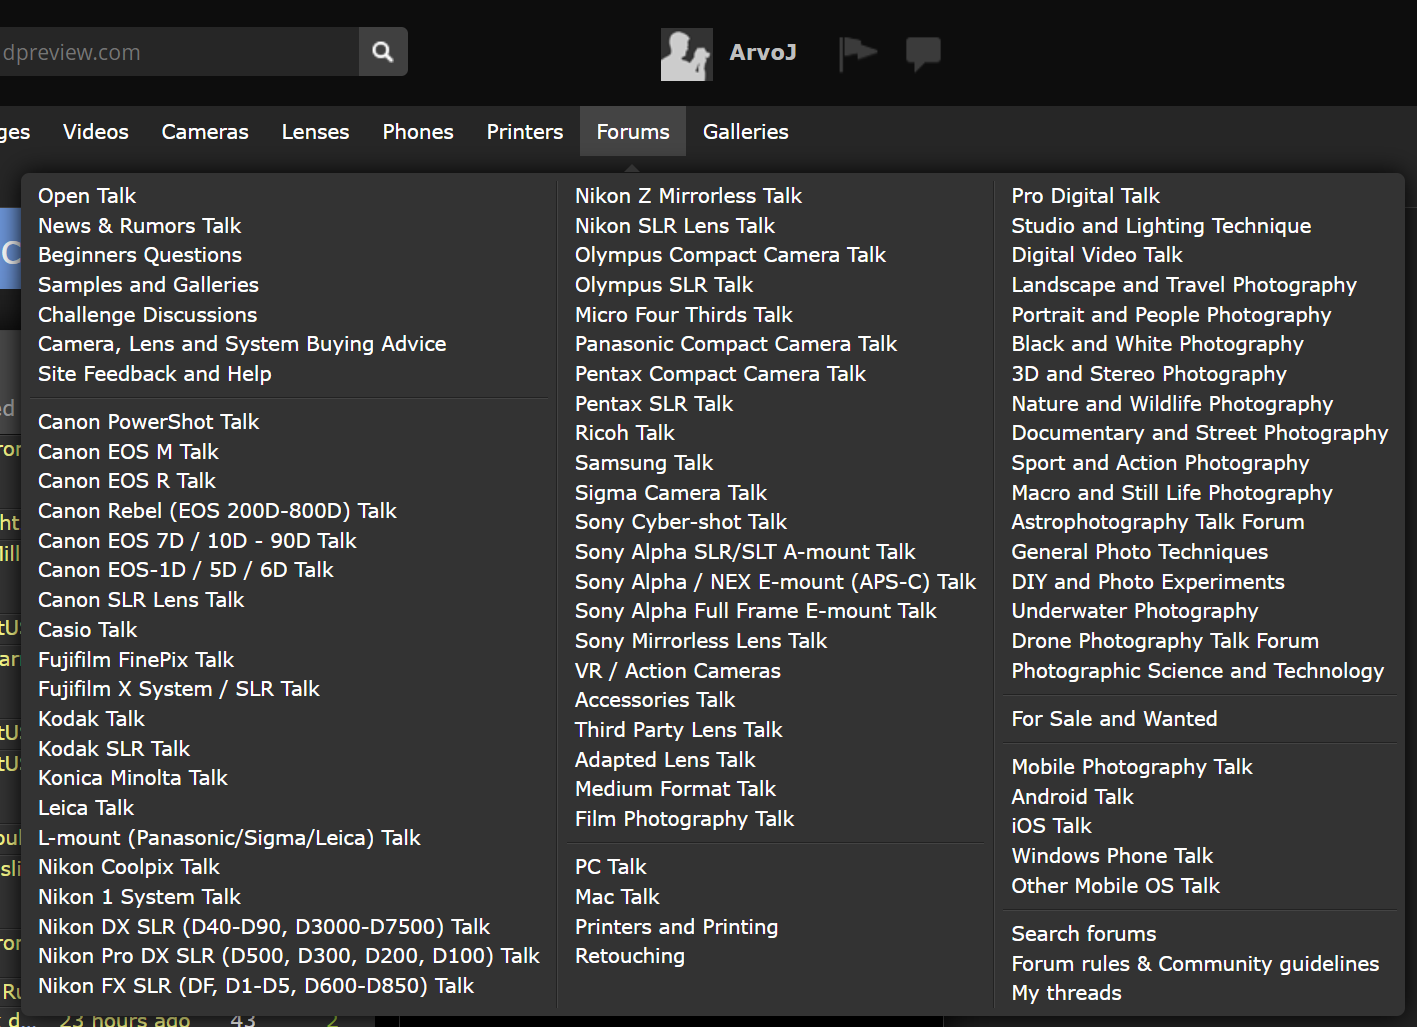Open the speech bubble messages icon
The height and width of the screenshot is (1027, 1417).
(923, 53)
